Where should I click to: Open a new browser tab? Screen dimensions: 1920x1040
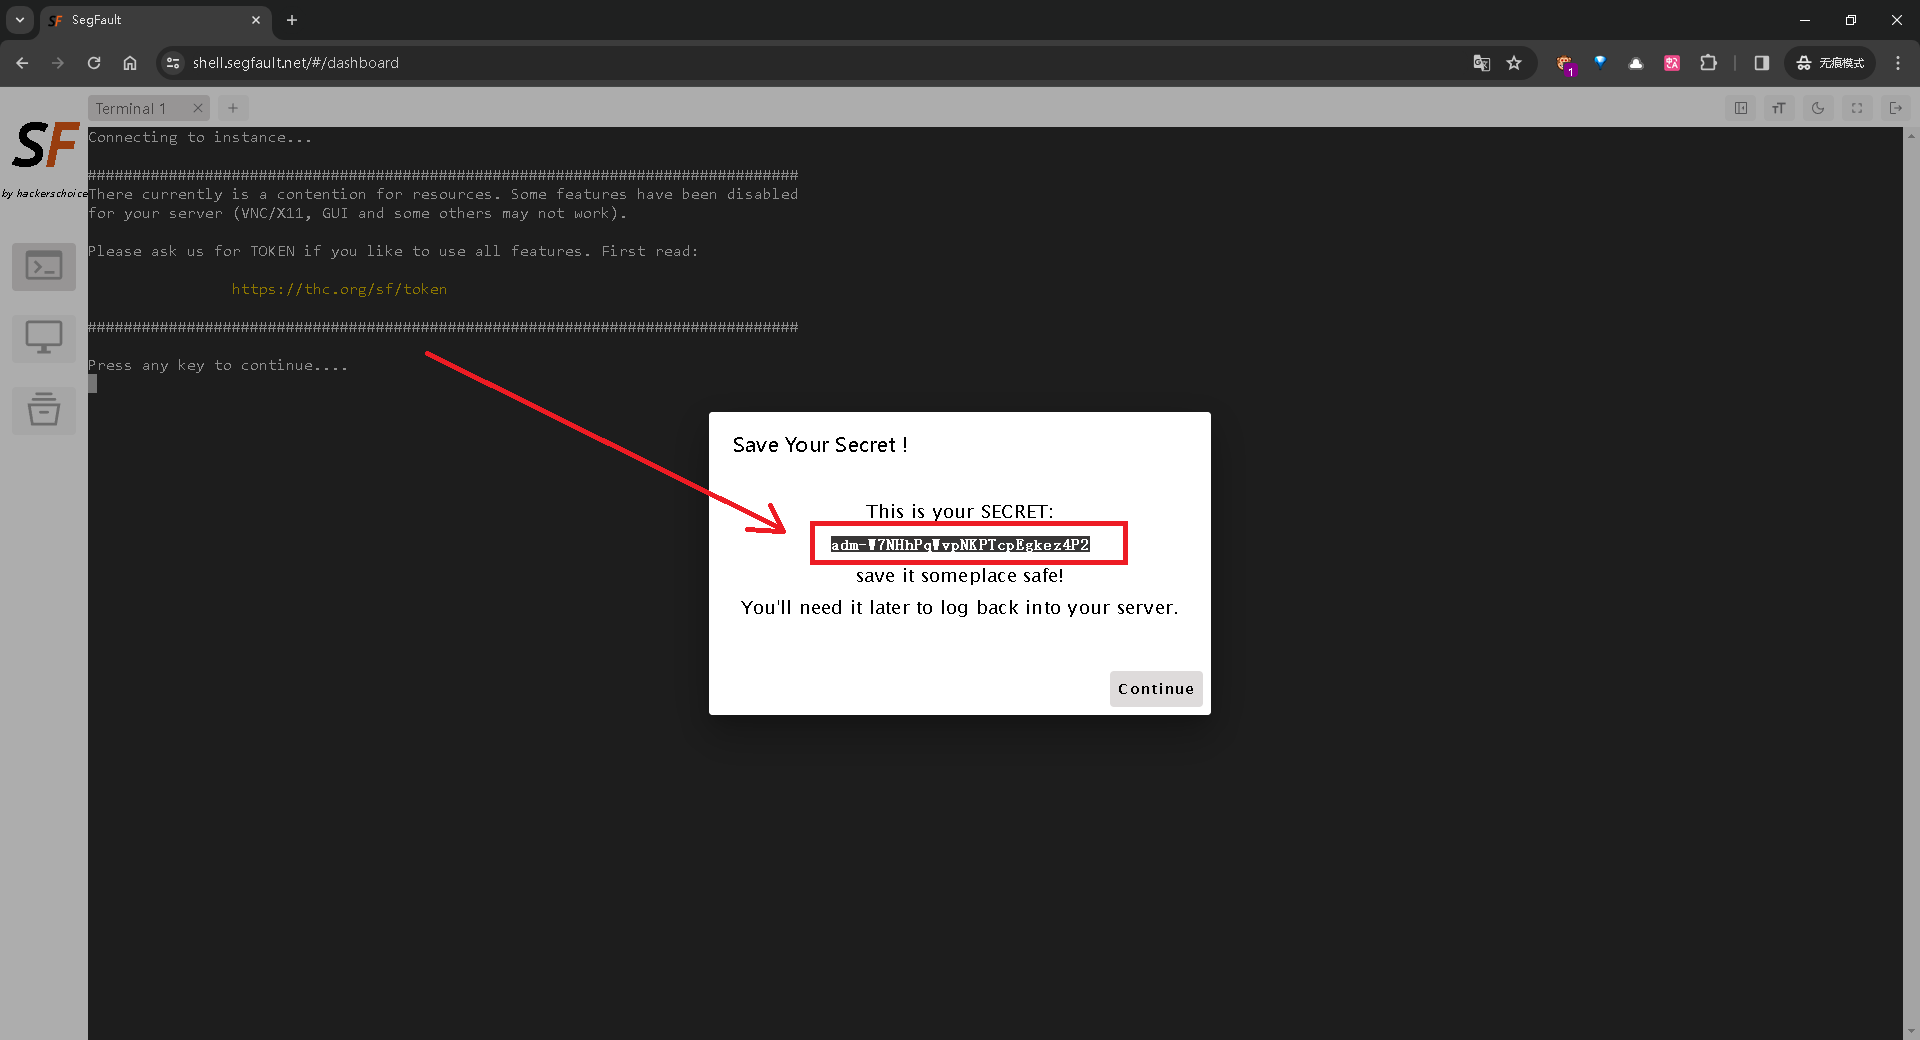tap(292, 20)
